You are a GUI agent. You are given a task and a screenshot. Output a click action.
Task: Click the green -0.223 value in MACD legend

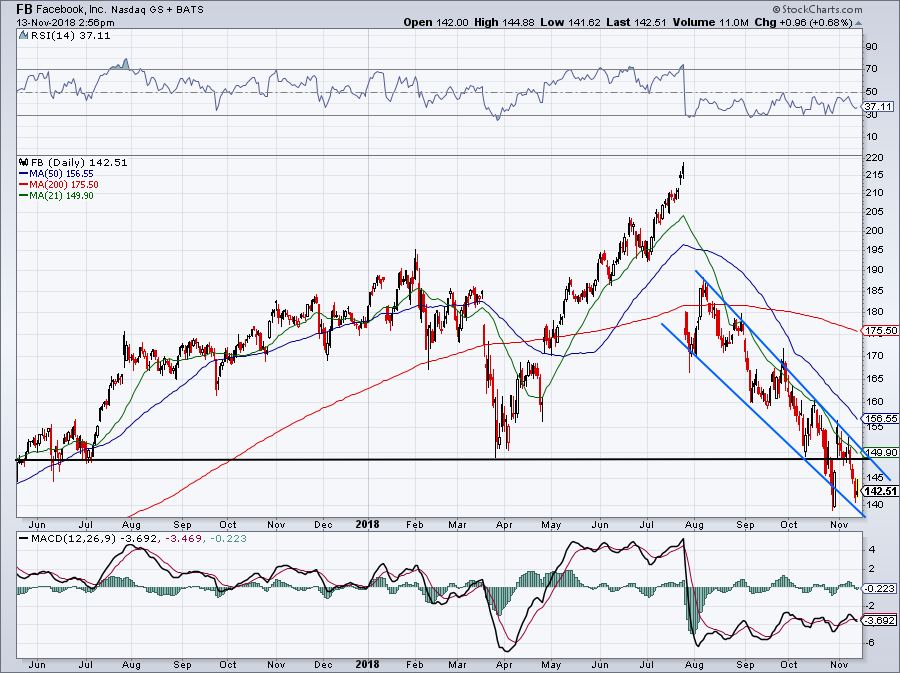228,539
